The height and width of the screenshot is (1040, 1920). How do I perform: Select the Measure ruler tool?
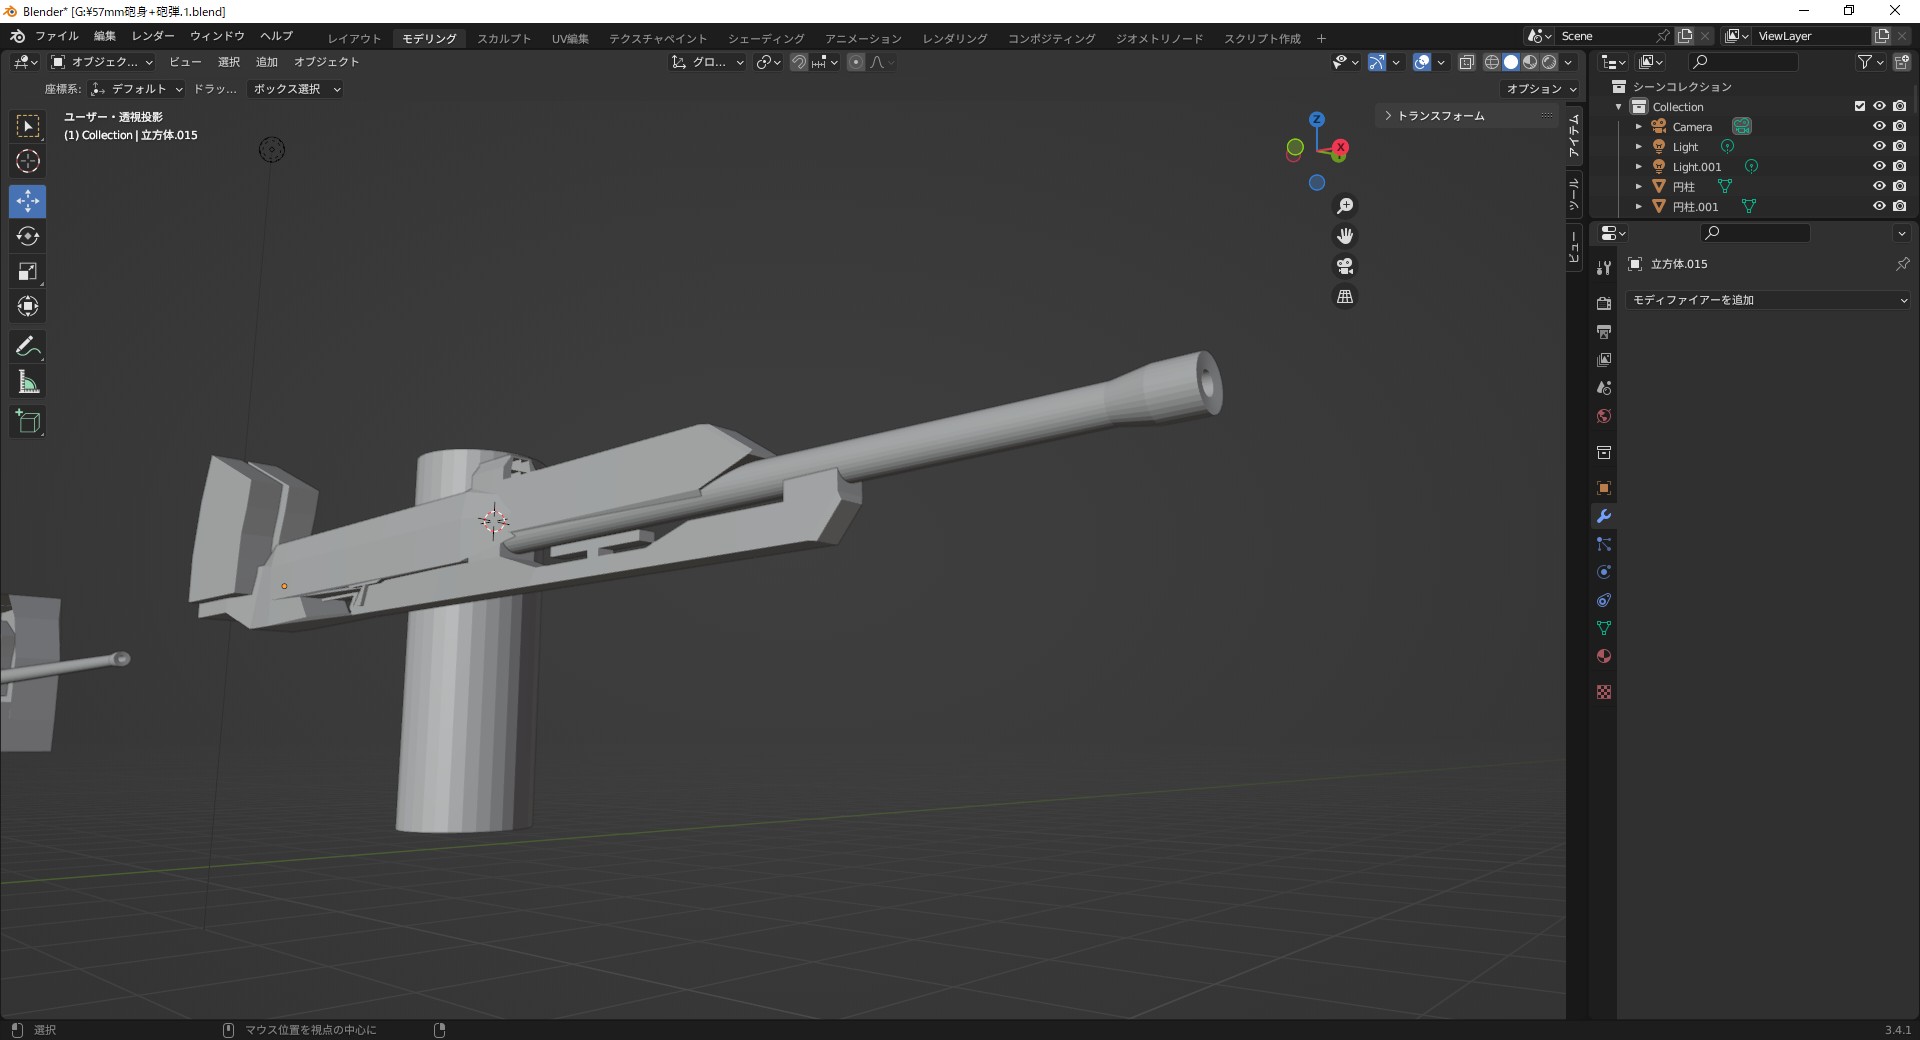pos(28,382)
